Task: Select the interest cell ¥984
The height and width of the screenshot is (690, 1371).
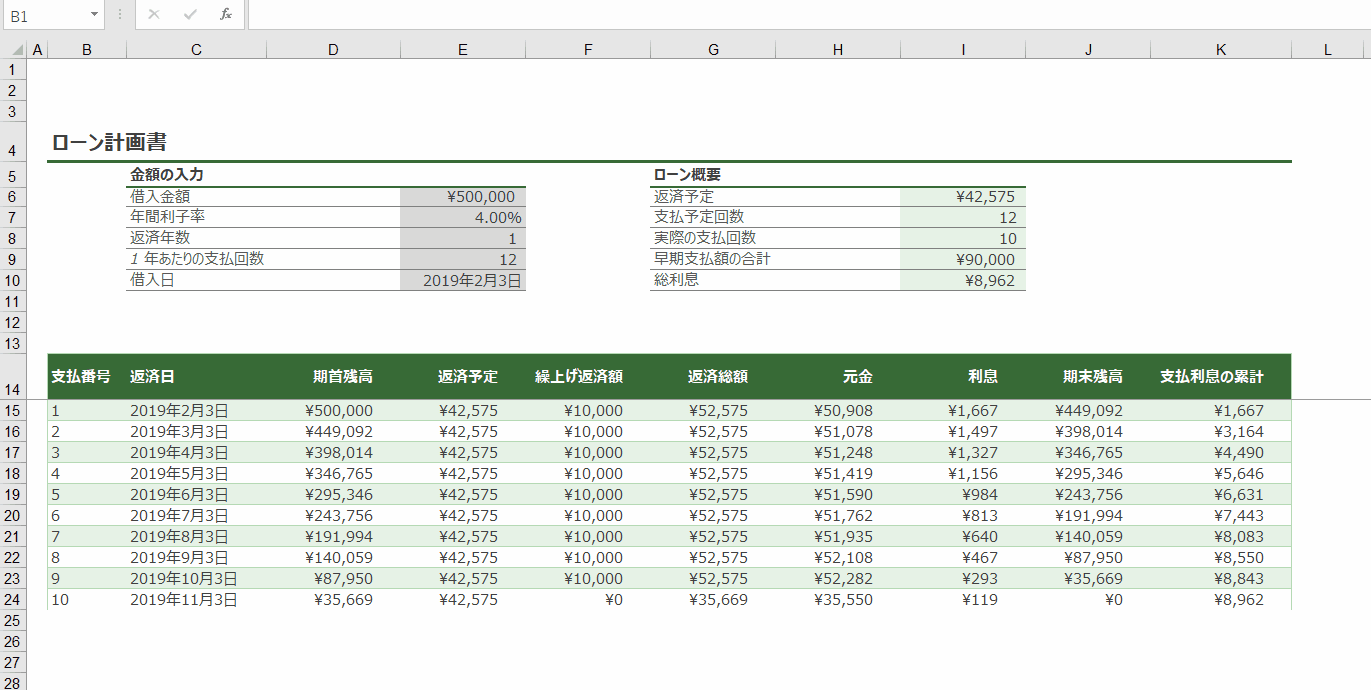Action: pos(963,495)
